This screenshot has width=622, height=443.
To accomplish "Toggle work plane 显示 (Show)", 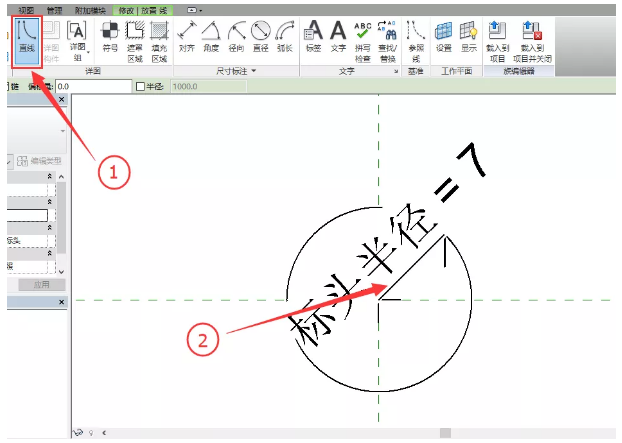I will pos(468,37).
